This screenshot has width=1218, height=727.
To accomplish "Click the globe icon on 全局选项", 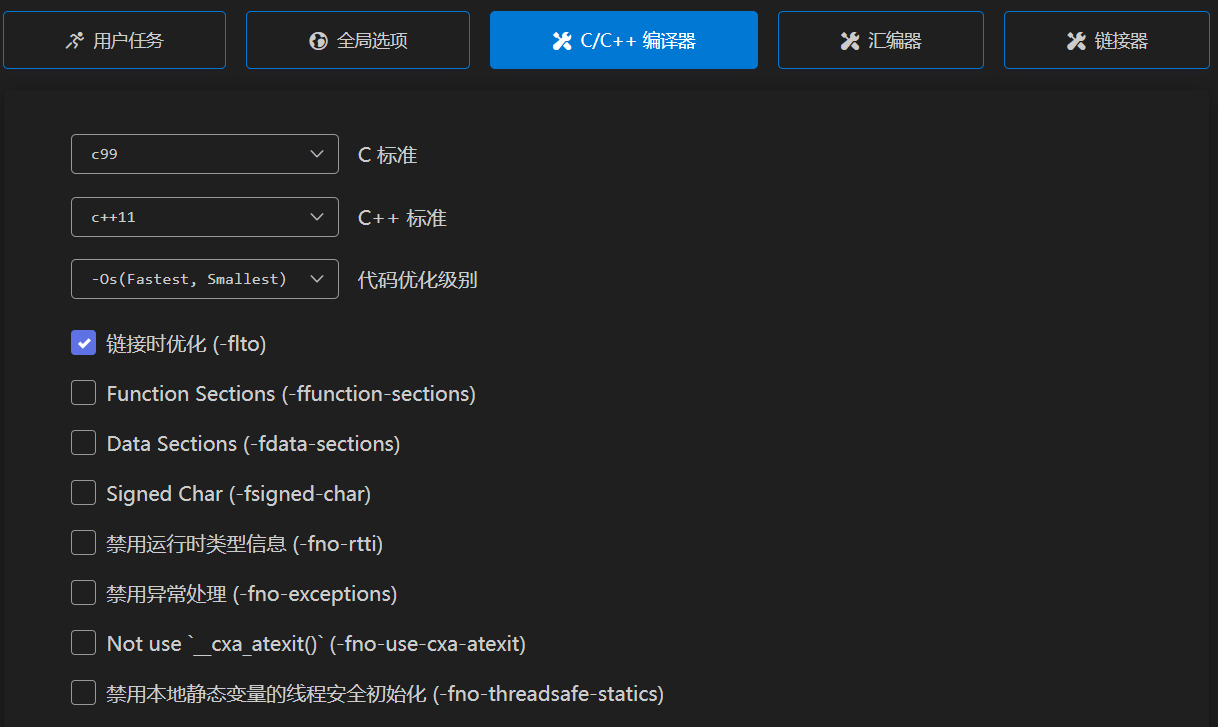I will pos(318,41).
